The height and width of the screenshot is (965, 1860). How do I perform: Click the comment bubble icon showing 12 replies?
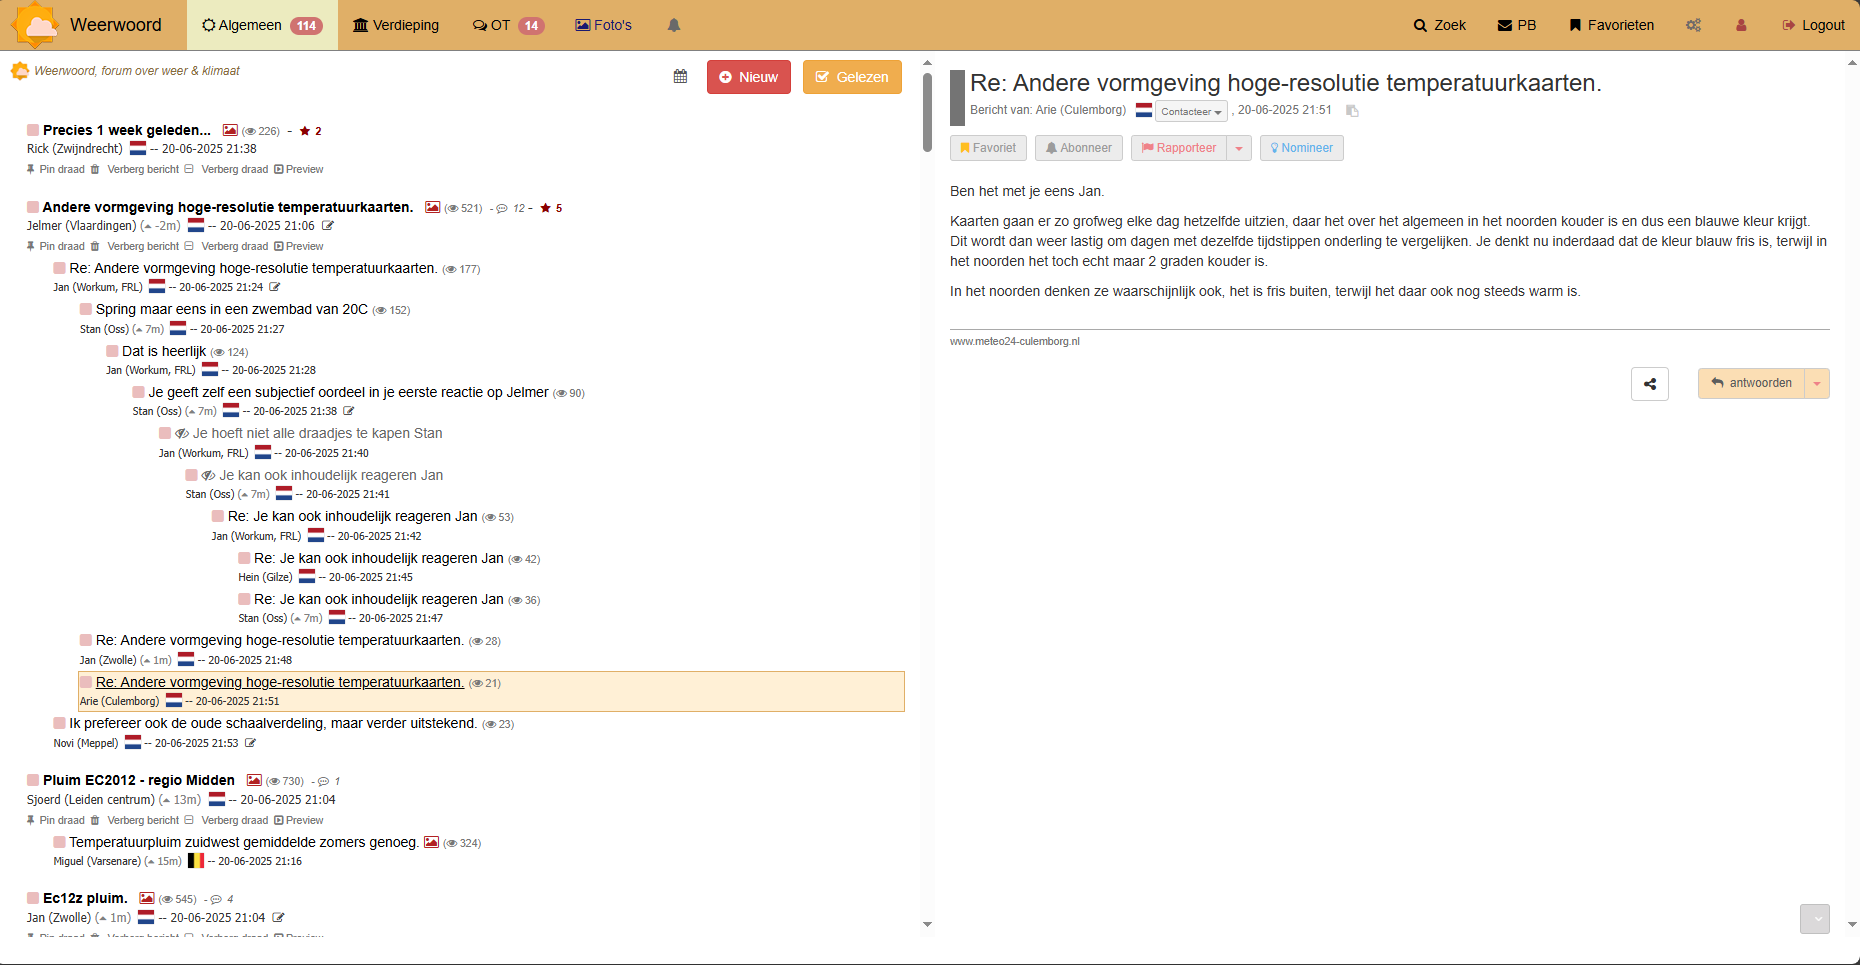(502, 208)
